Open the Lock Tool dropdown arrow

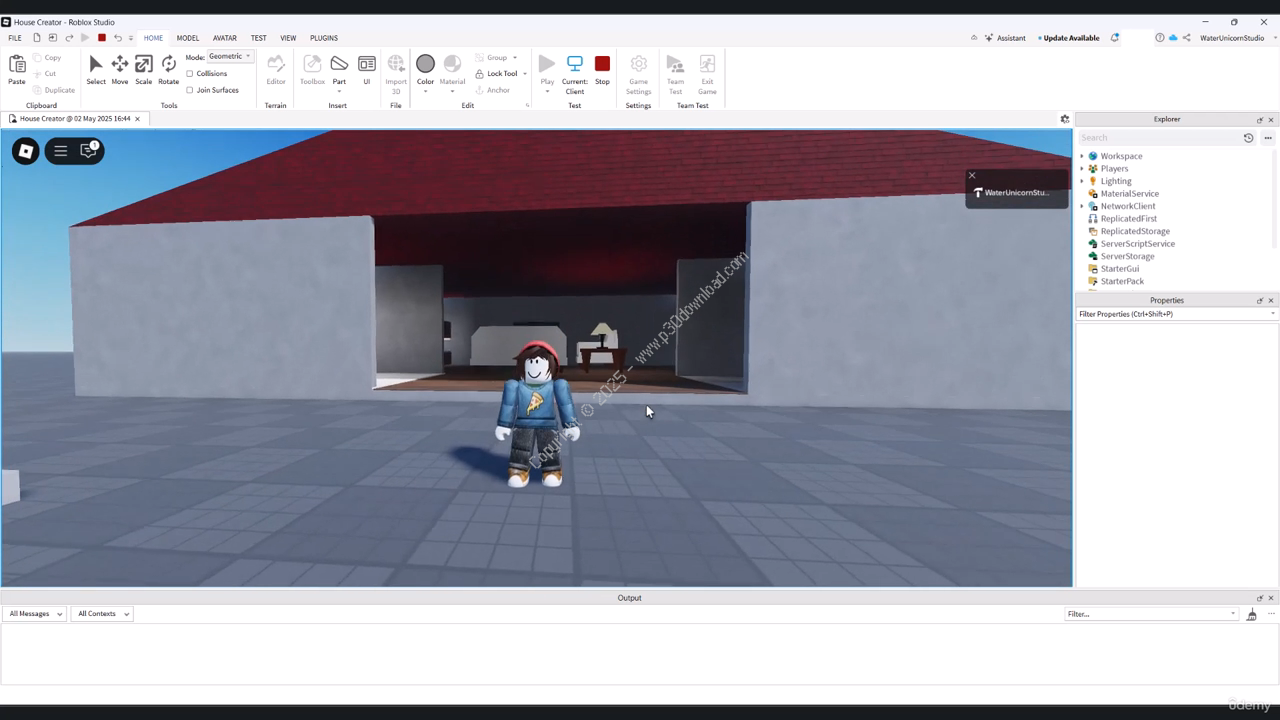click(x=525, y=74)
